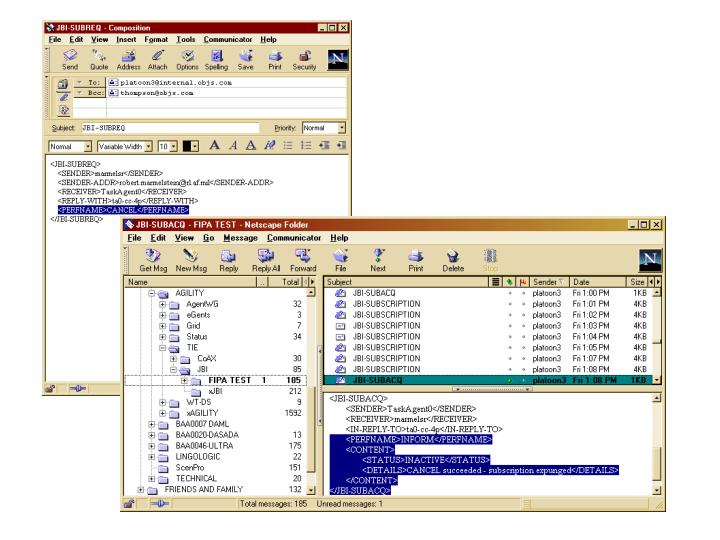The height and width of the screenshot is (540, 720).
Task: Click the decrease indent icon
Action: coord(324,146)
